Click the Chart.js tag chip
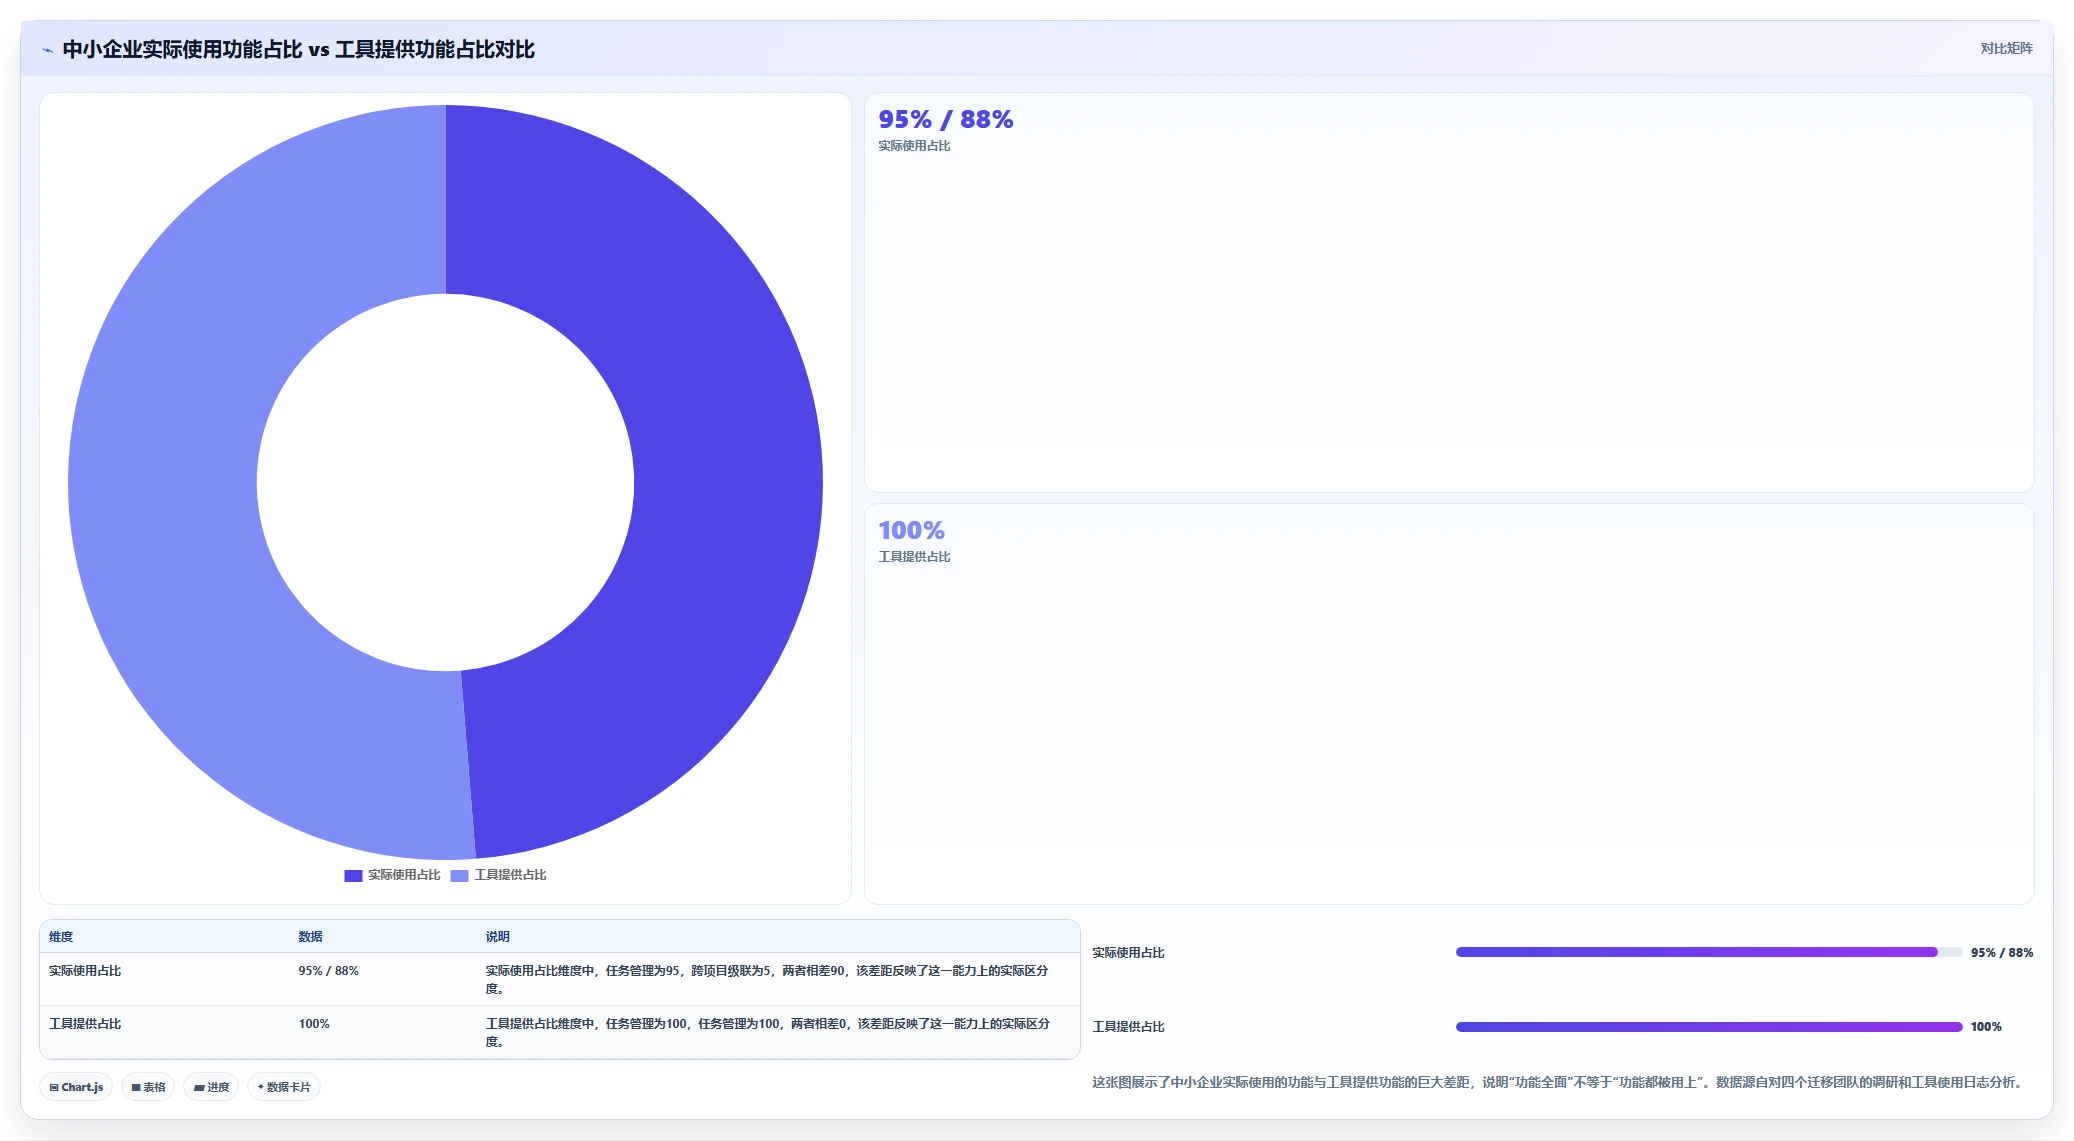 click(x=76, y=1087)
